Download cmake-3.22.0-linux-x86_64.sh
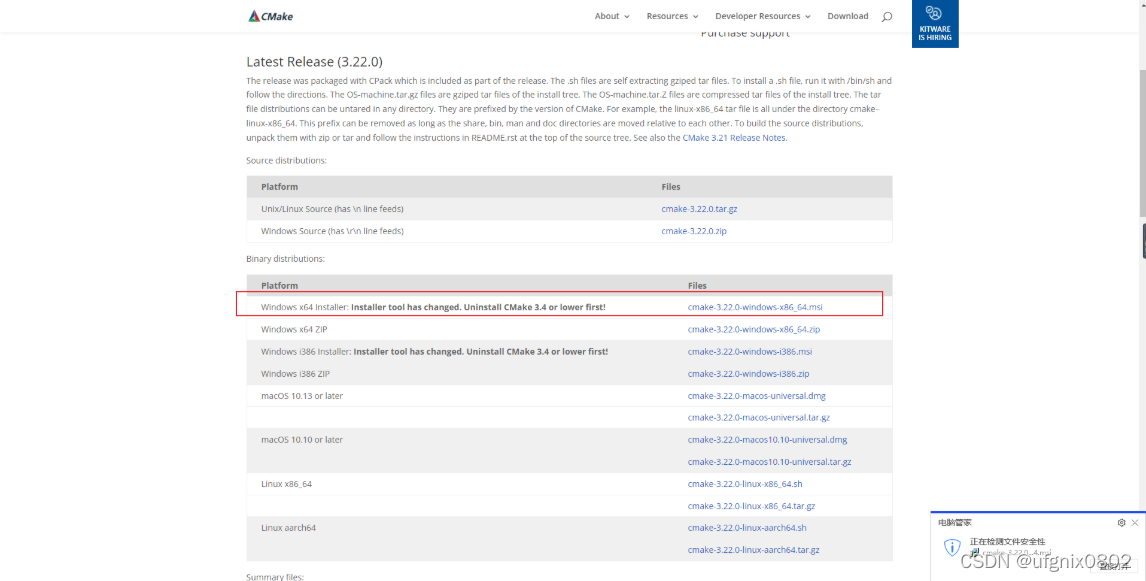Viewport: 1146px width, 581px height. click(745, 484)
